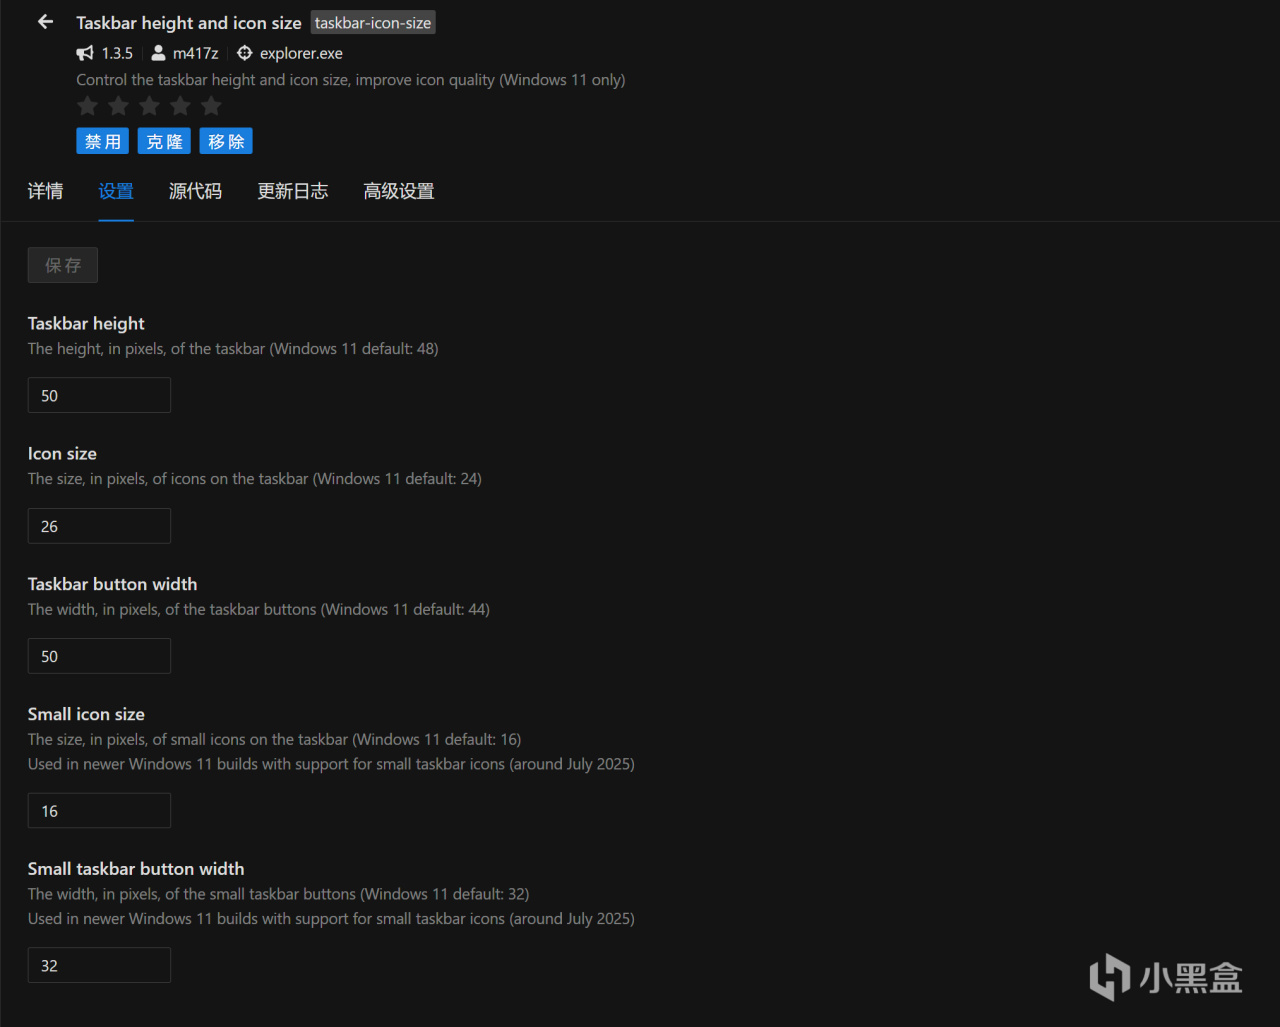Viewport: 1280px width, 1027px height.
Task: Click the Taskbar height input field
Action: (x=99, y=395)
